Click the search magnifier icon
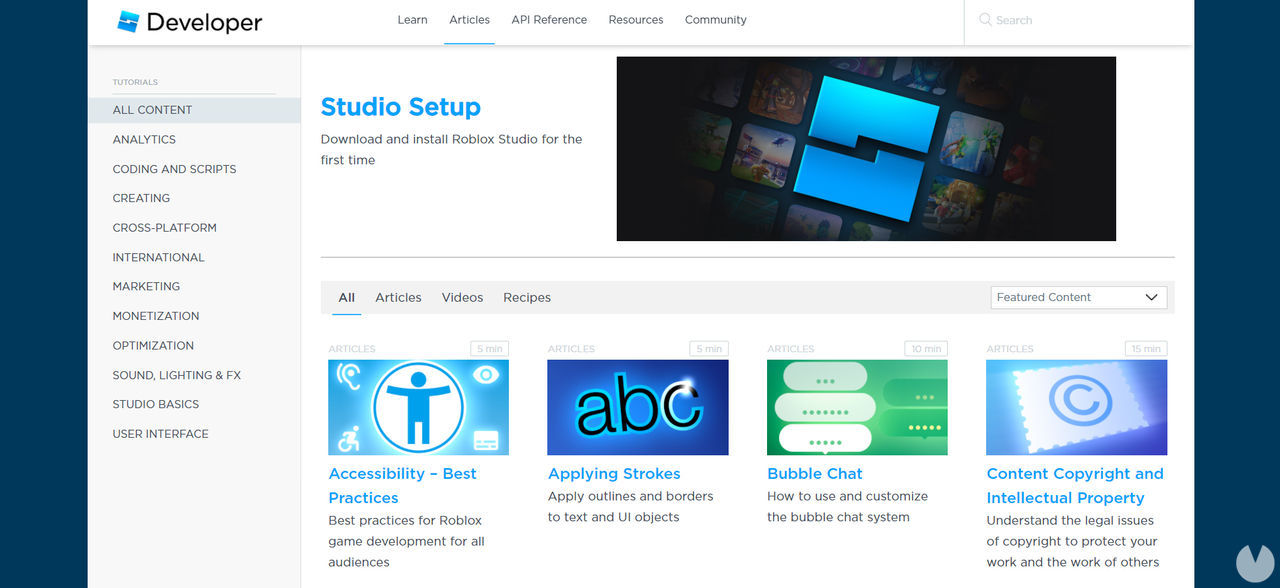Screen dimensions: 1280x588 pos(985,20)
